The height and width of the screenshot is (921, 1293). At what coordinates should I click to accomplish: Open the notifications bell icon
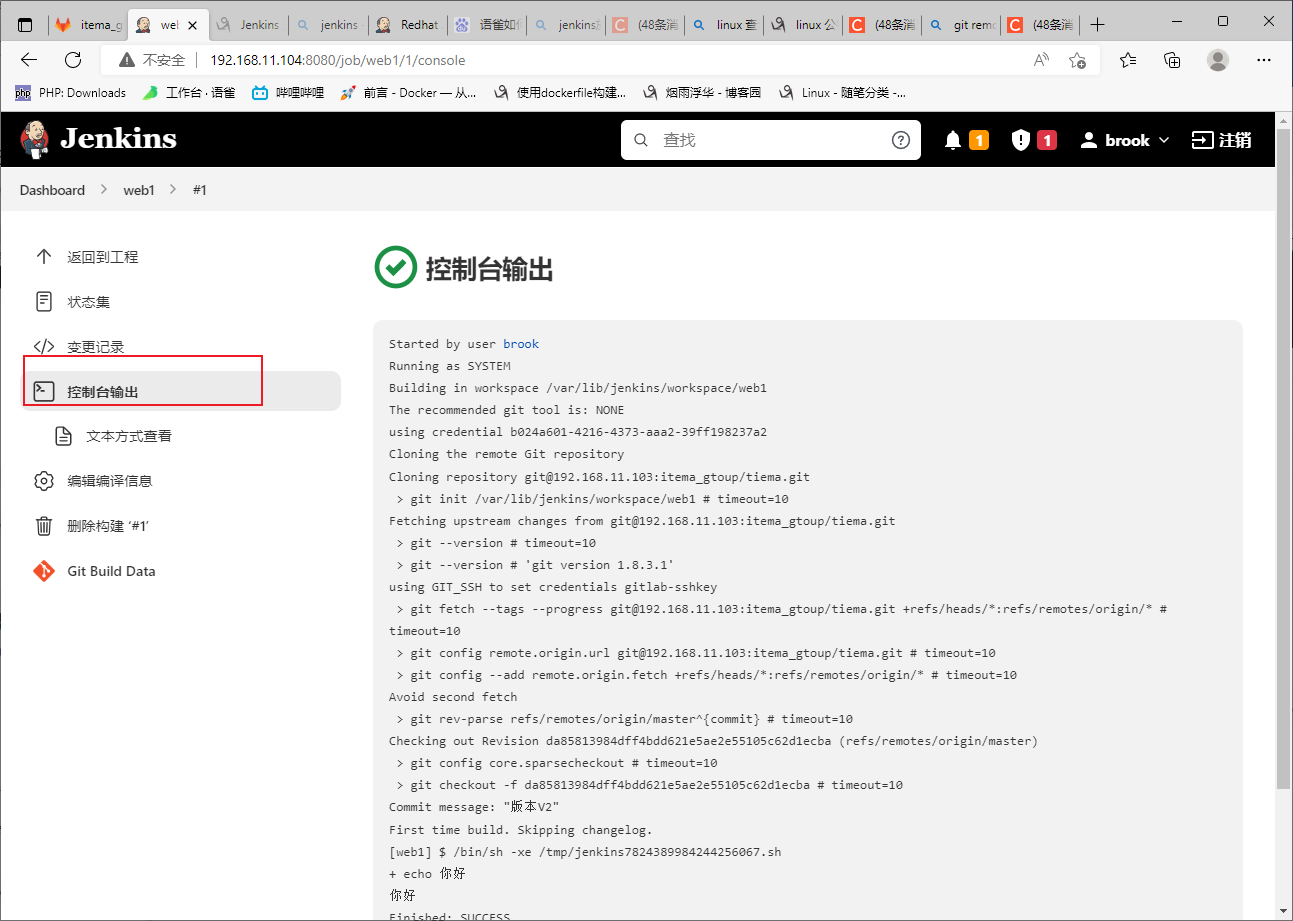pos(953,141)
